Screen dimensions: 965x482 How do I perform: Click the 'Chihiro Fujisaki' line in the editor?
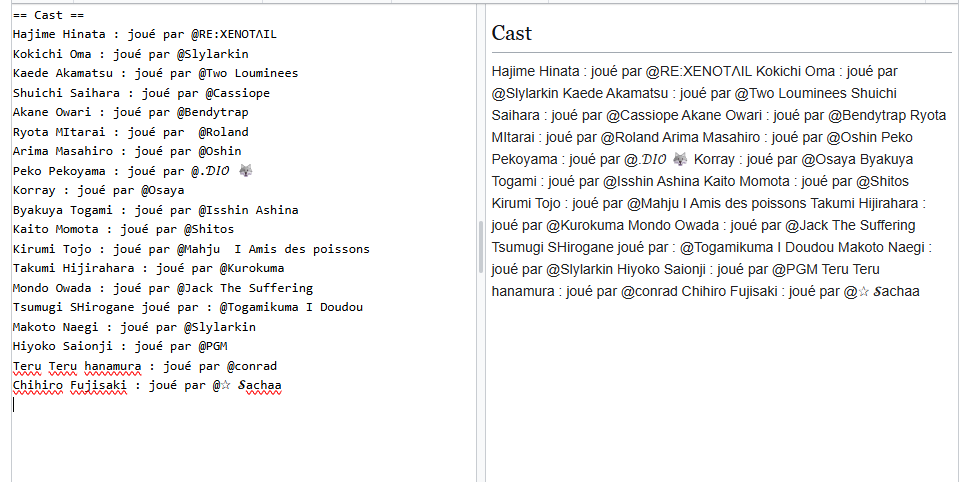tap(147, 387)
